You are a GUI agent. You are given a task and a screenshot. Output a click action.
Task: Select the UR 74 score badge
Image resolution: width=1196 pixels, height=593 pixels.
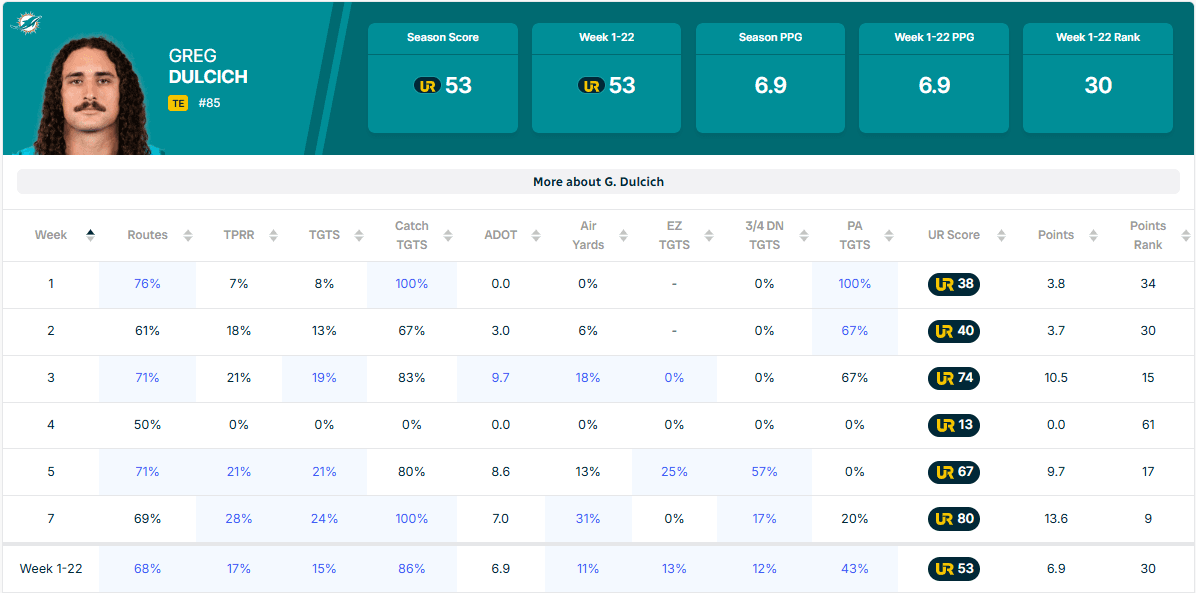click(x=953, y=378)
